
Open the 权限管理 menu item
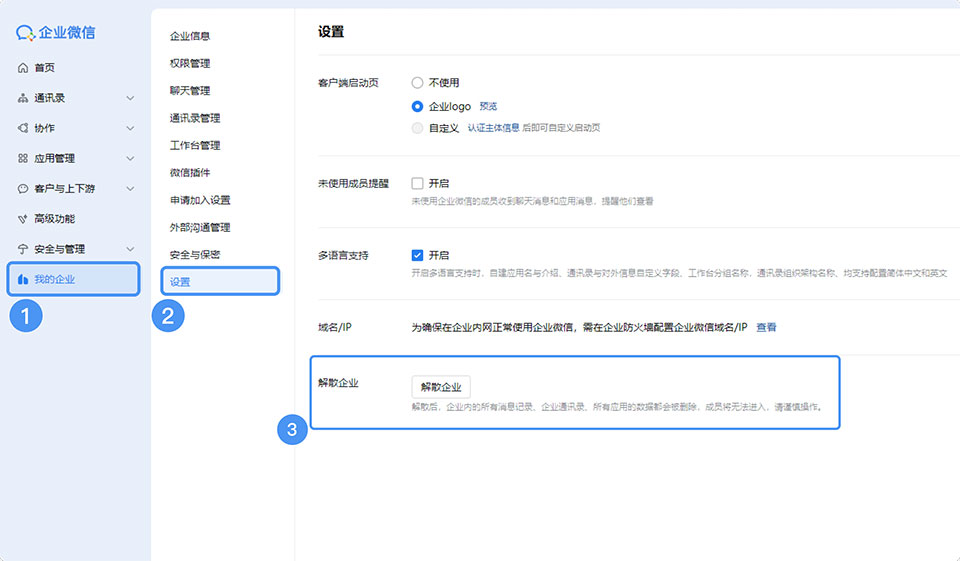click(190, 63)
